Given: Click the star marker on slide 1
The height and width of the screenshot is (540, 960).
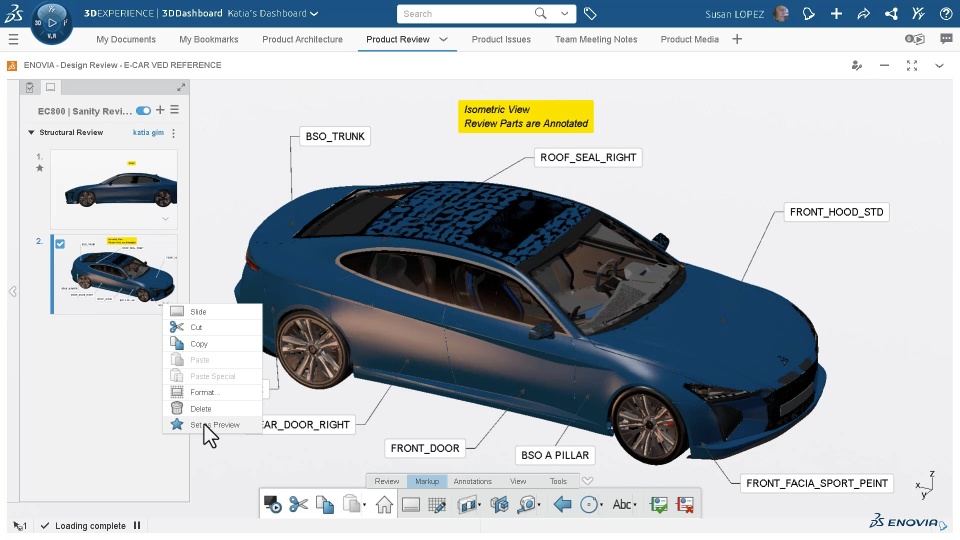Looking at the screenshot, I should pos(40,168).
